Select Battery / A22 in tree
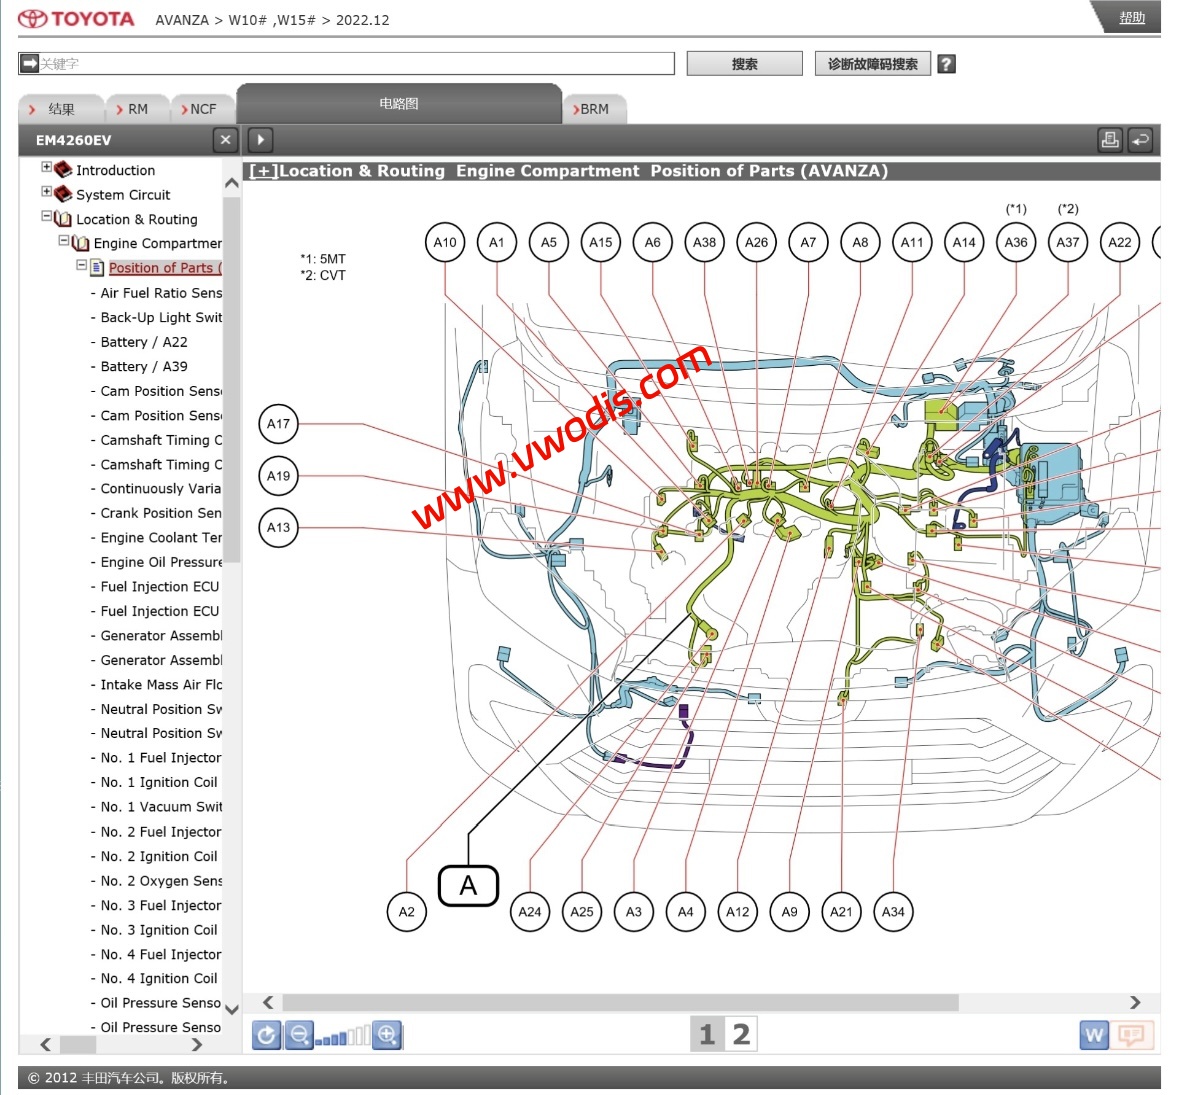 tap(144, 342)
